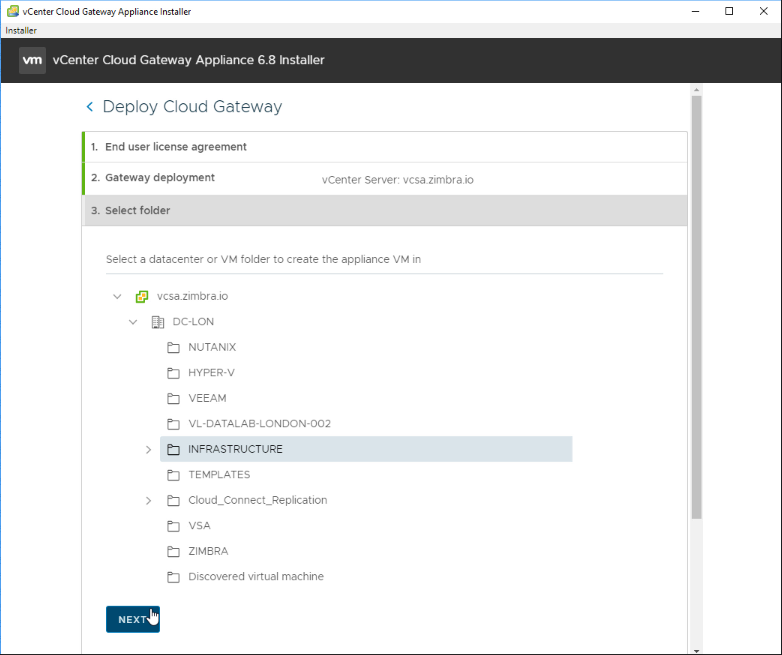Viewport: 782px width, 655px height.
Task: Choose the Cloud_Connect_Replication folder label
Action: [258, 500]
